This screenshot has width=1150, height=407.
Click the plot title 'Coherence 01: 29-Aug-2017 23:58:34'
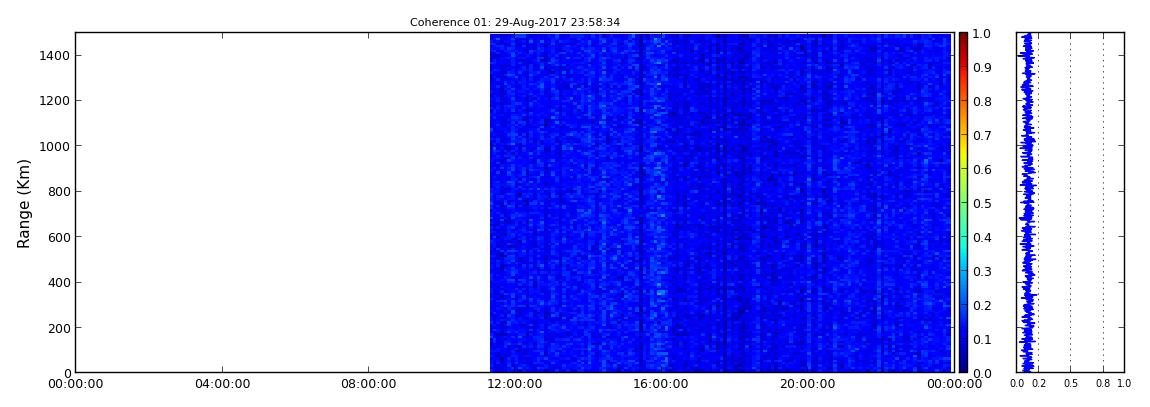click(514, 23)
